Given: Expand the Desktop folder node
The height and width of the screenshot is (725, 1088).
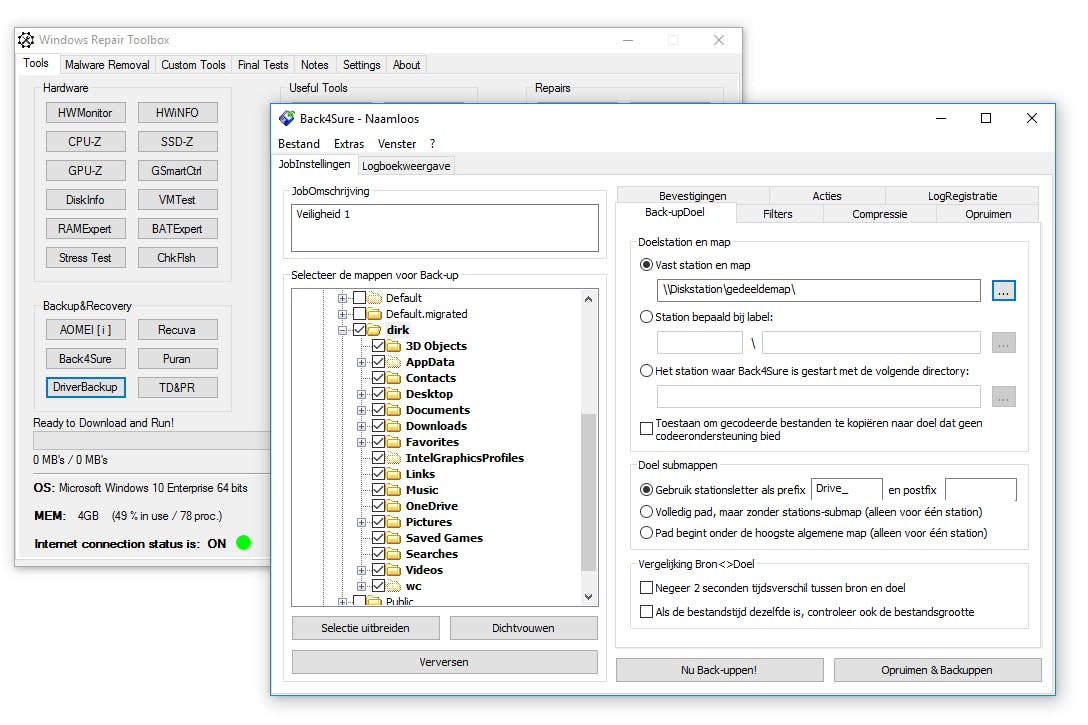Looking at the screenshot, I should 362,394.
